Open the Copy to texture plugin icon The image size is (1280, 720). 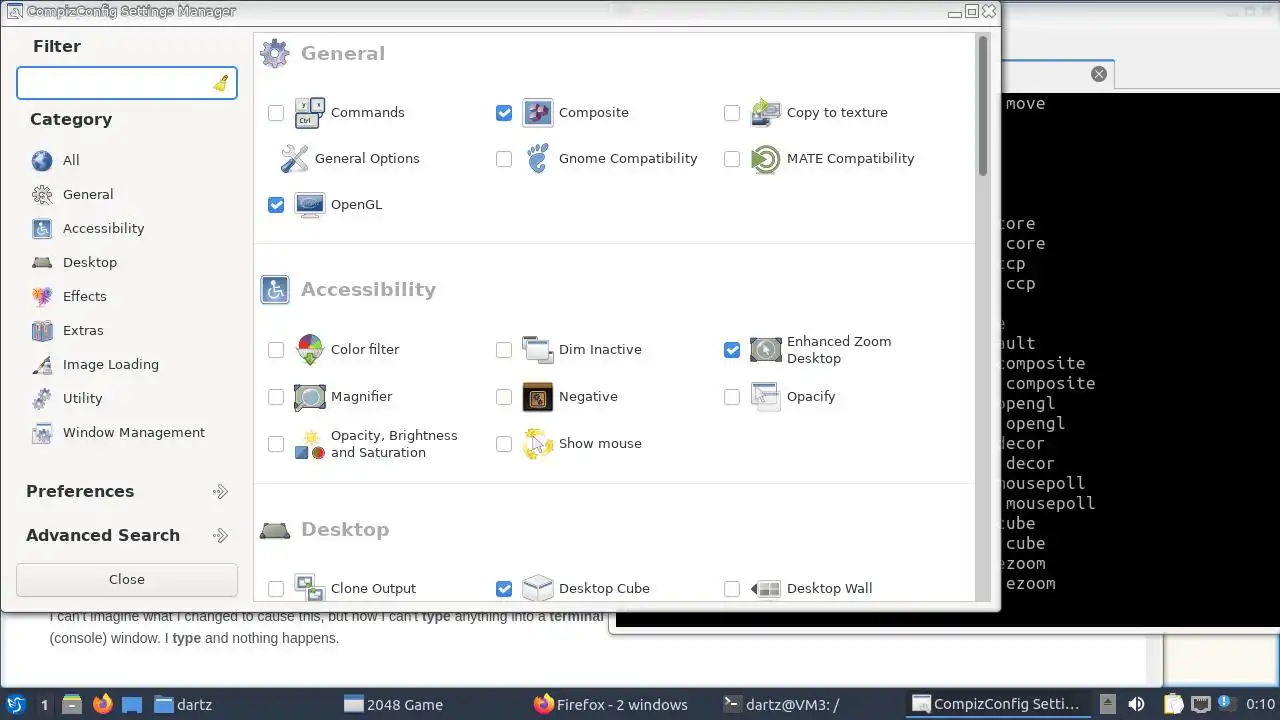tap(766, 113)
